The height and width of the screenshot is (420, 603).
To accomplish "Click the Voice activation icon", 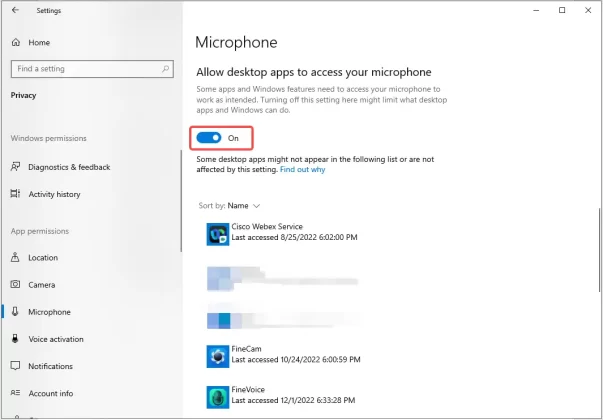I will pyautogui.click(x=15, y=339).
